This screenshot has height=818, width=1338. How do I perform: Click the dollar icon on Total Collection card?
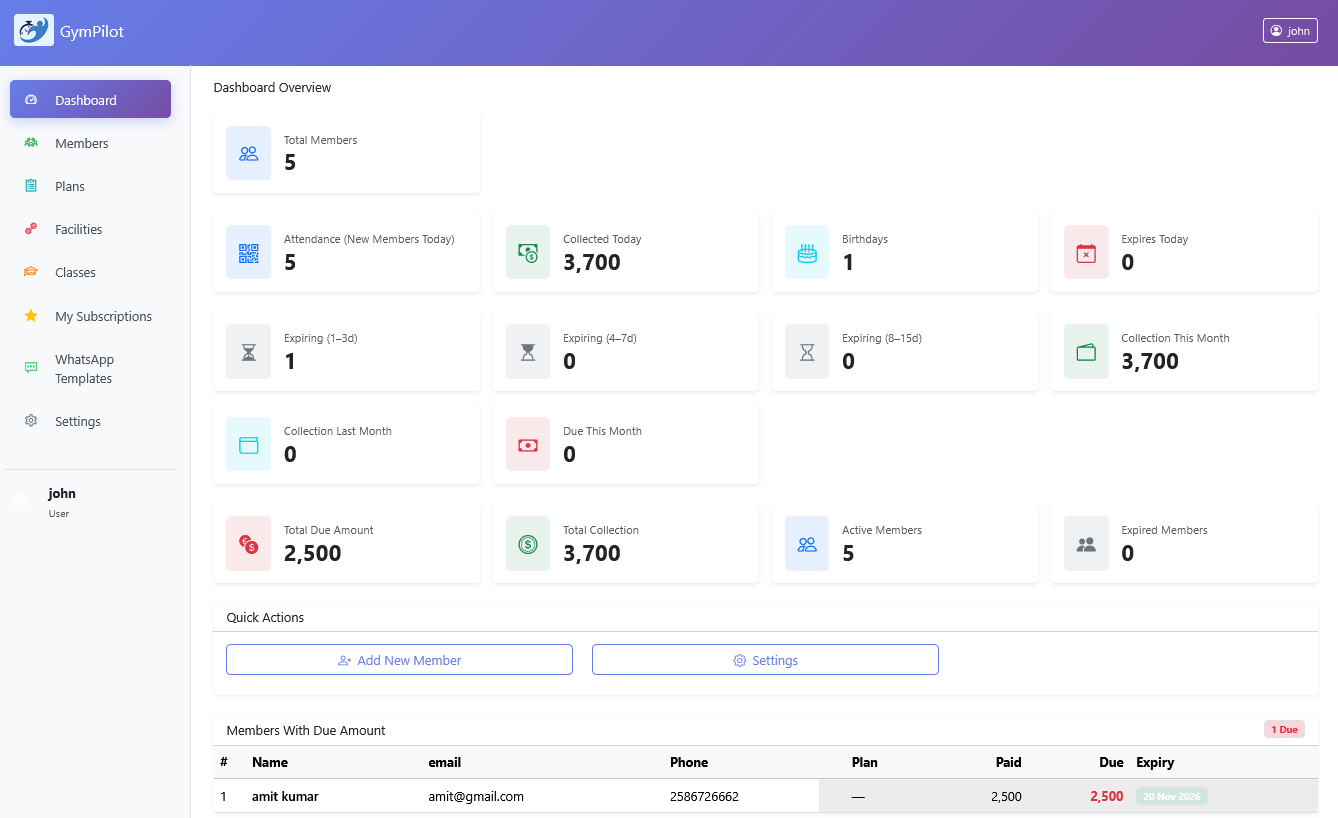[527, 543]
